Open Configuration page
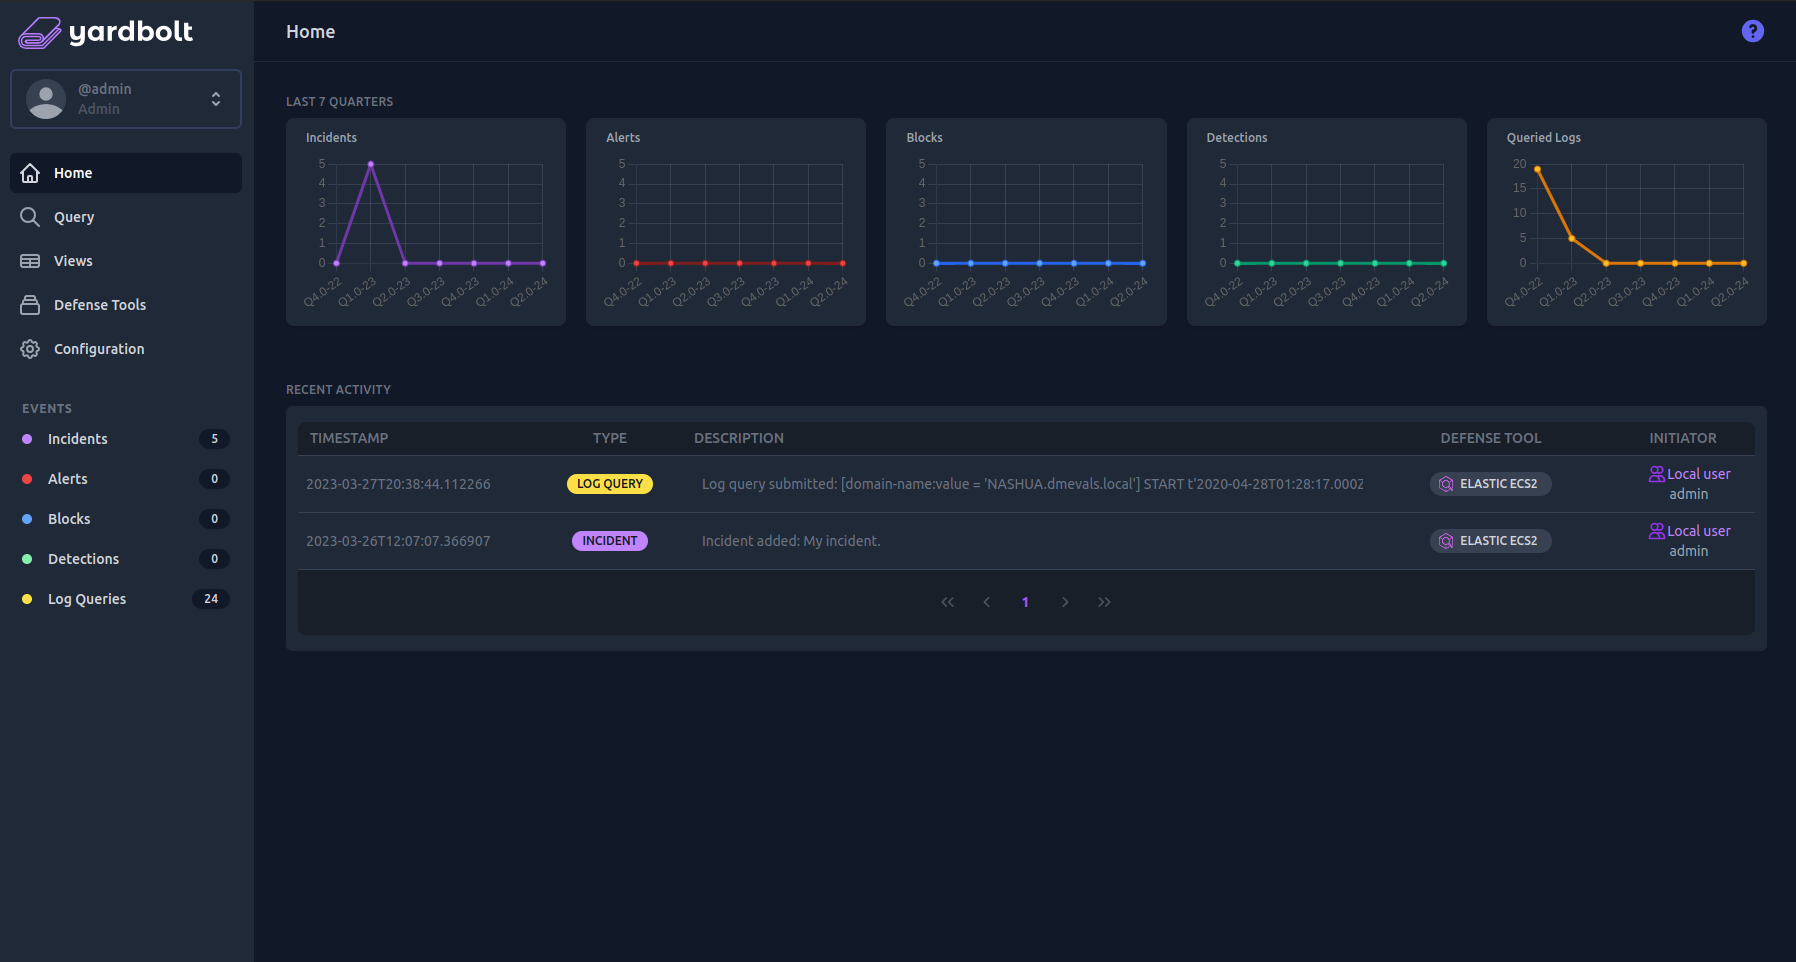Screen dimensions: 1796x962 (126, 349)
